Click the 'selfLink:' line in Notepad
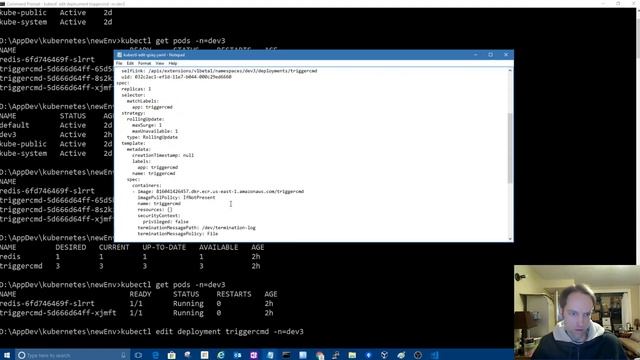The height and width of the screenshot is (360, 640). click(x=219, y=71)
